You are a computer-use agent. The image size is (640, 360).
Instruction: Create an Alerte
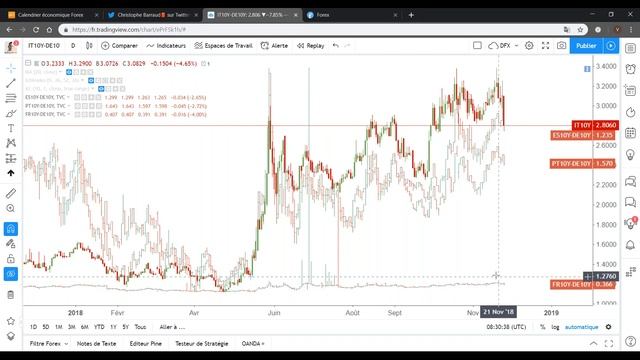pyautogui.click(x=274, y=46)
